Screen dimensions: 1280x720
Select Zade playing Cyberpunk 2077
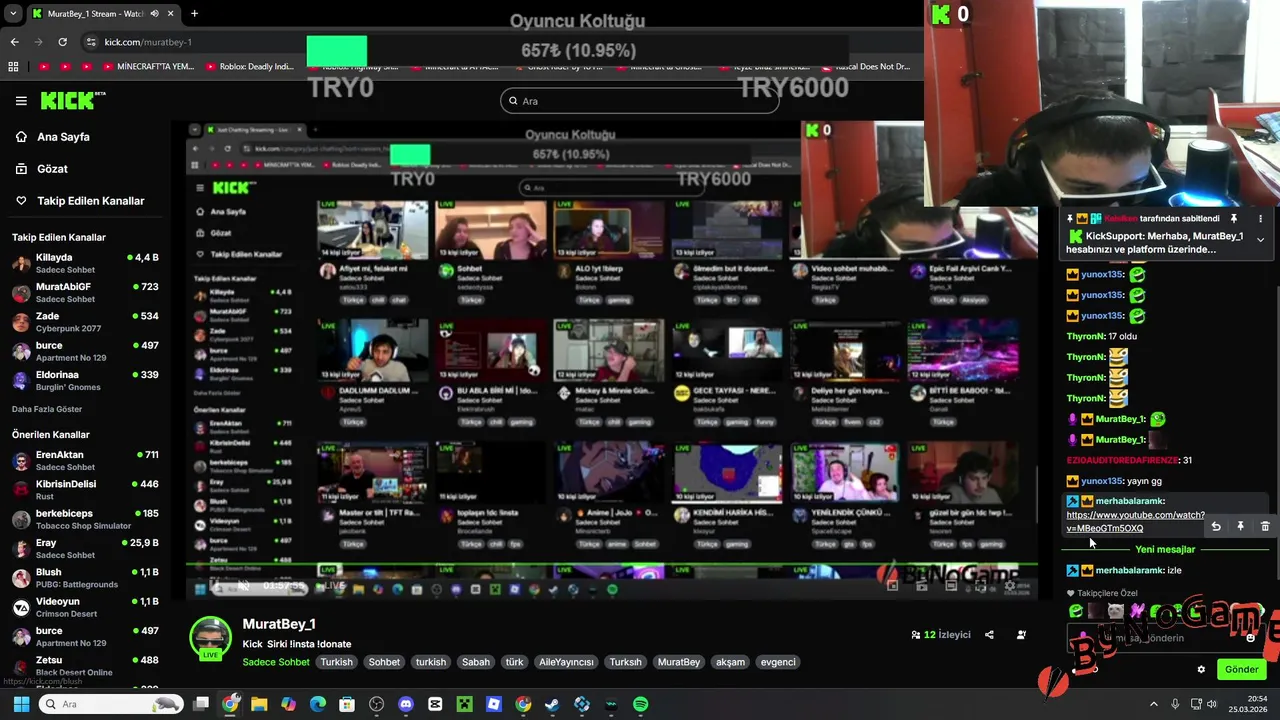coord(85,321)
